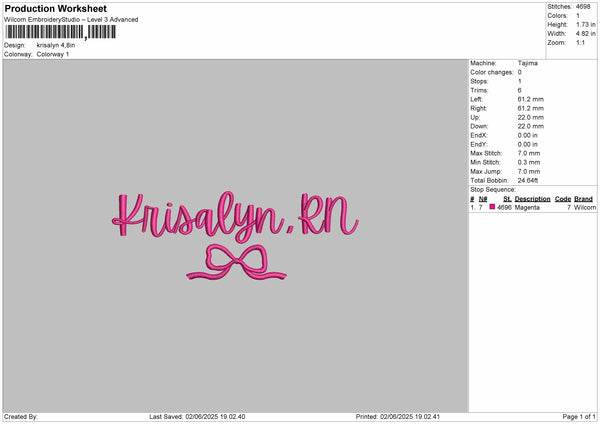600x424 pixels.
Task: Click the 'Wilcom' brand entry
Action: pyautogui.click(x=585, y=207)
